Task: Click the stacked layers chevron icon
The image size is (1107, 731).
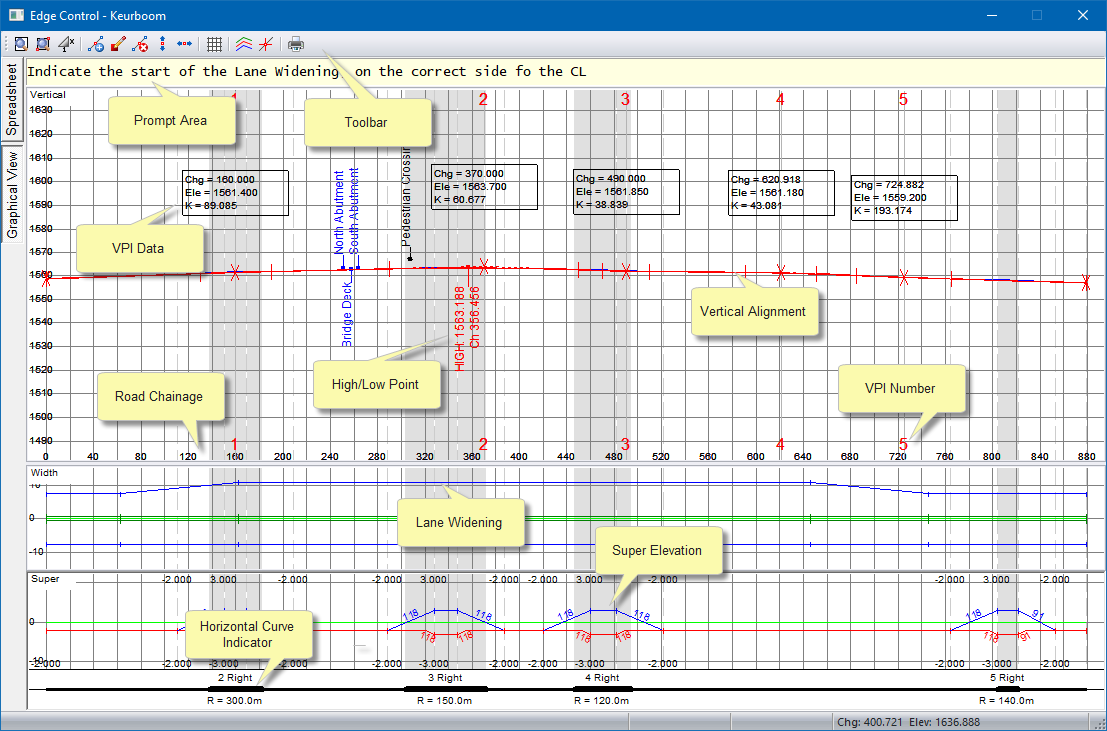Action: [243, 44]
